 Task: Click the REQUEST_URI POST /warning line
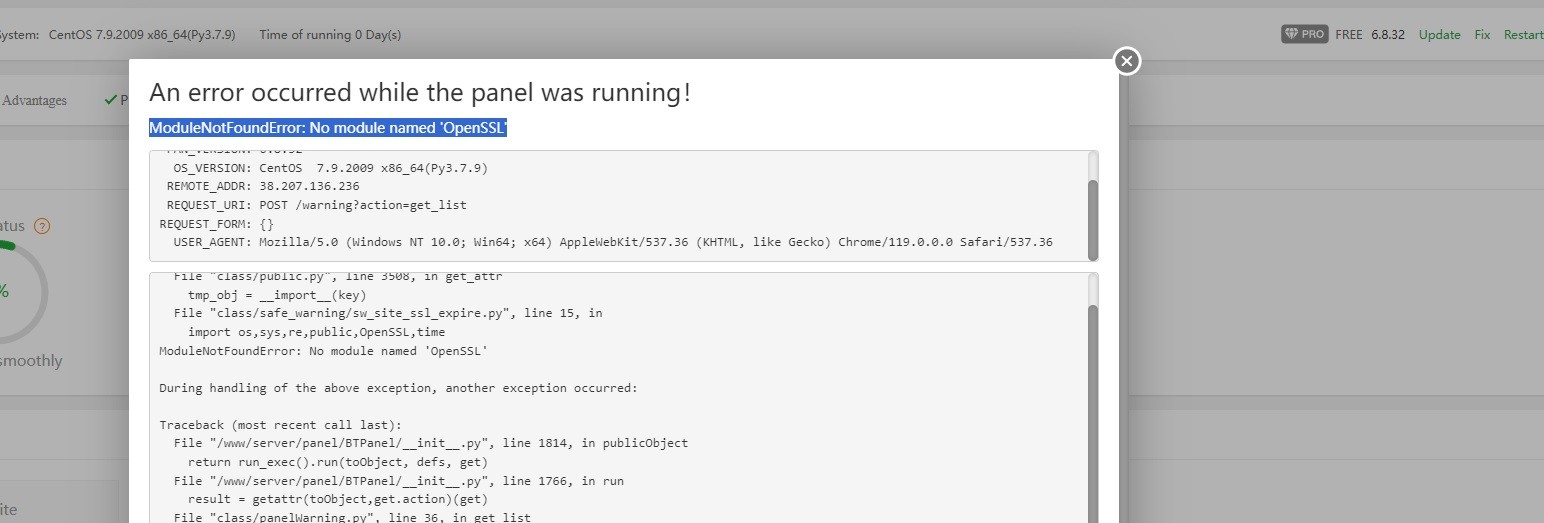(313, 205)
